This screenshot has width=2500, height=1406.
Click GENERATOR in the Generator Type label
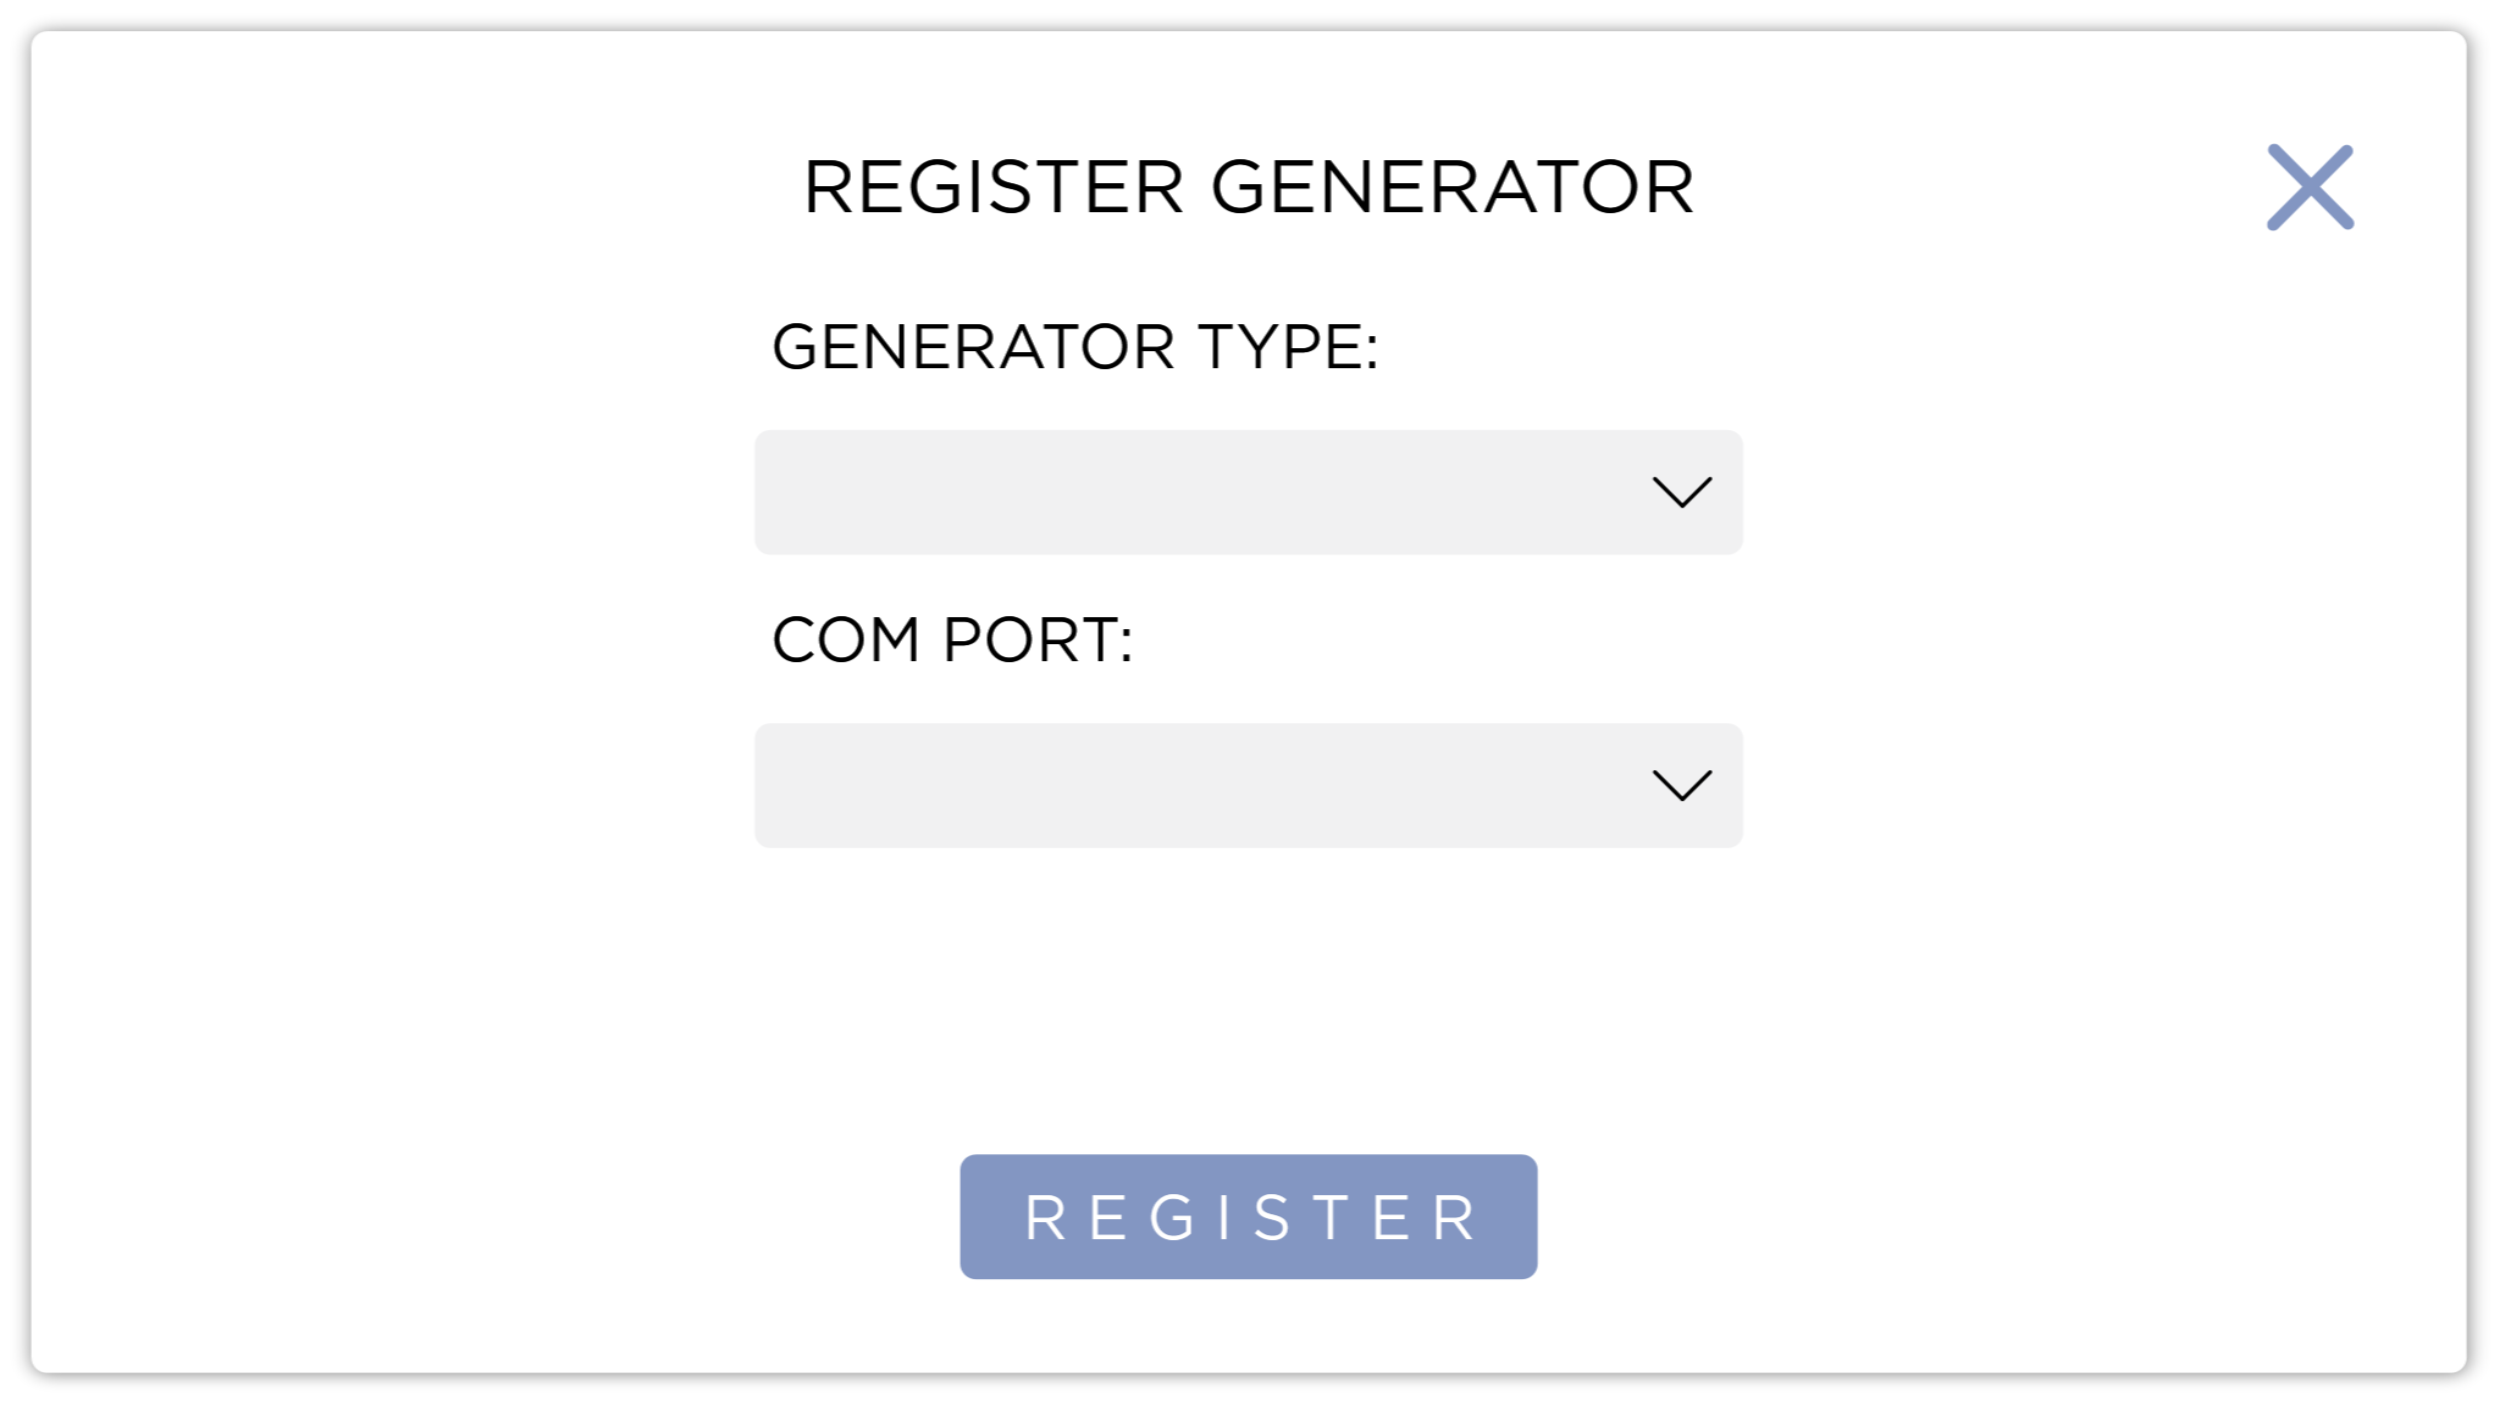(x=973, y=347)
